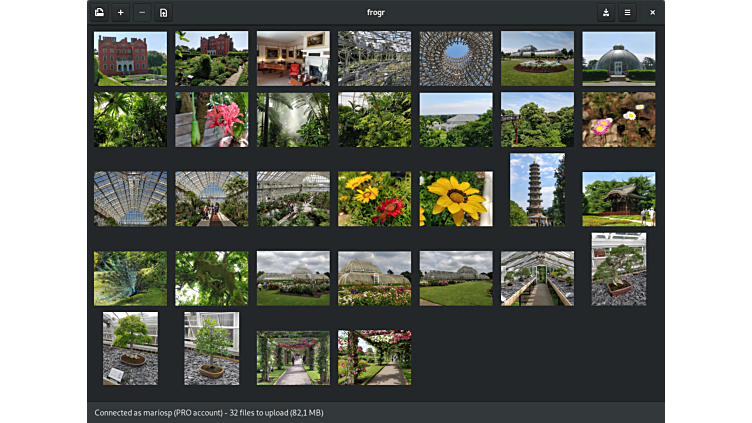This screenshot has width=752, height=423.
Task: Select the first red brick palace photo
Action: point(130,58)
